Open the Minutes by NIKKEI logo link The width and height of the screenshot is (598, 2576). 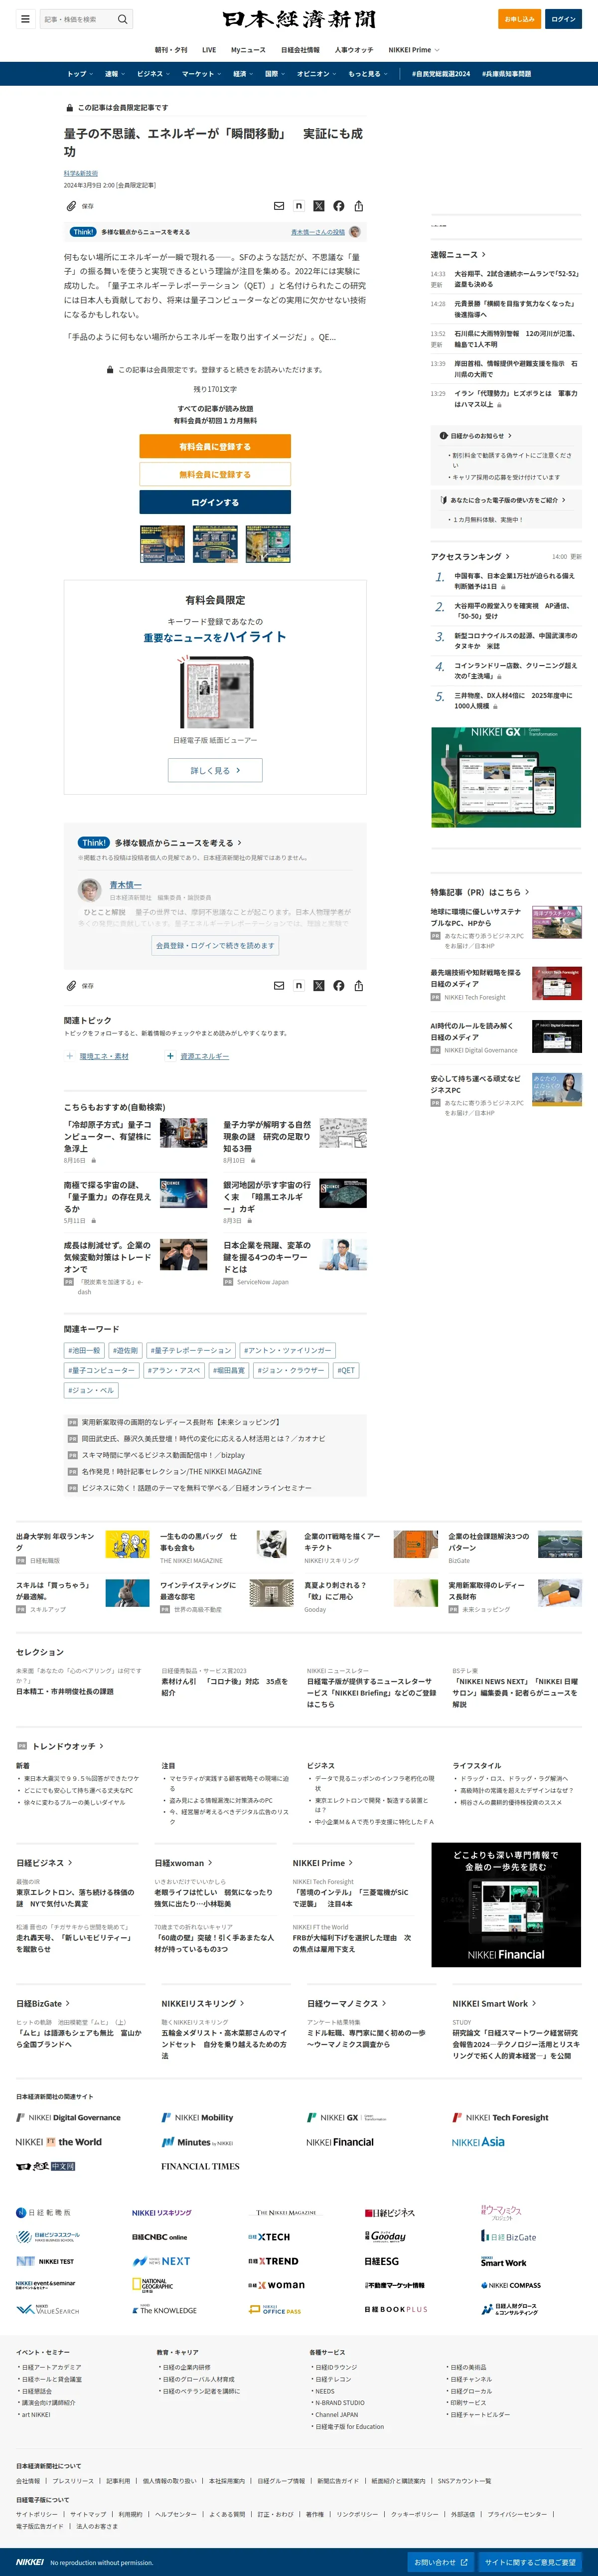(x=197, y=2141)
